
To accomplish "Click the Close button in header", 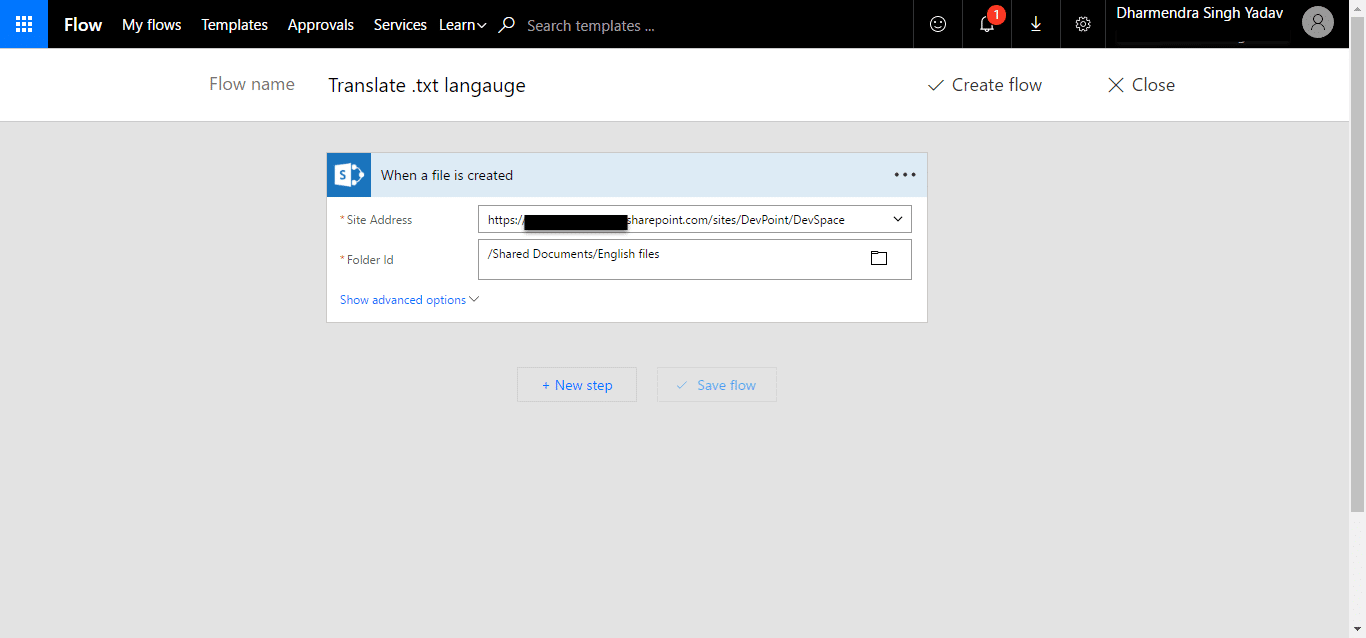I will coord(1141,85).
